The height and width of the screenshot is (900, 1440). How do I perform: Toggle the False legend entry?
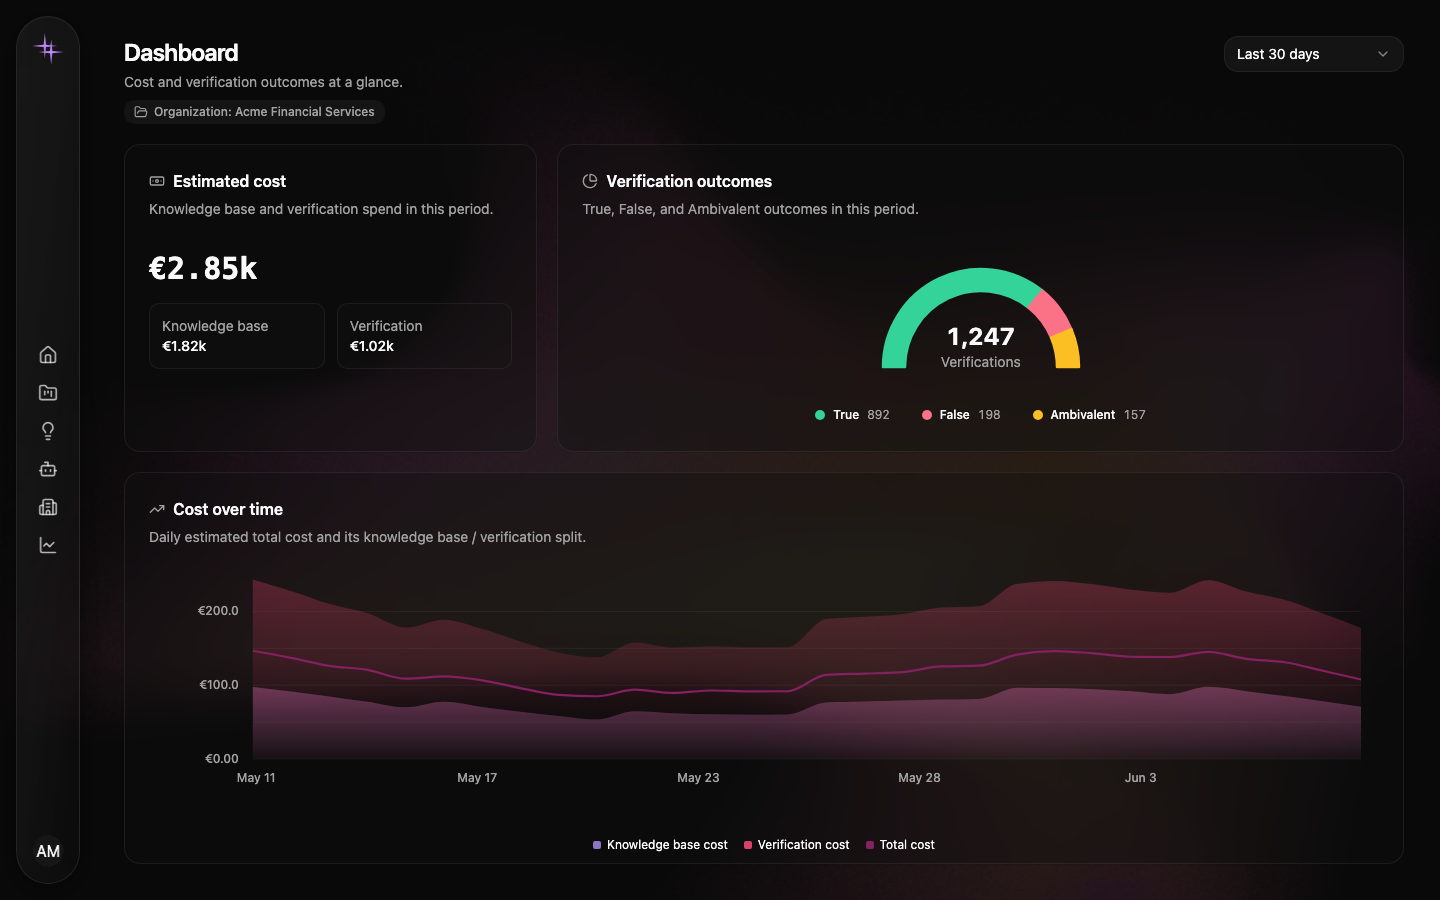pos(961,415)
